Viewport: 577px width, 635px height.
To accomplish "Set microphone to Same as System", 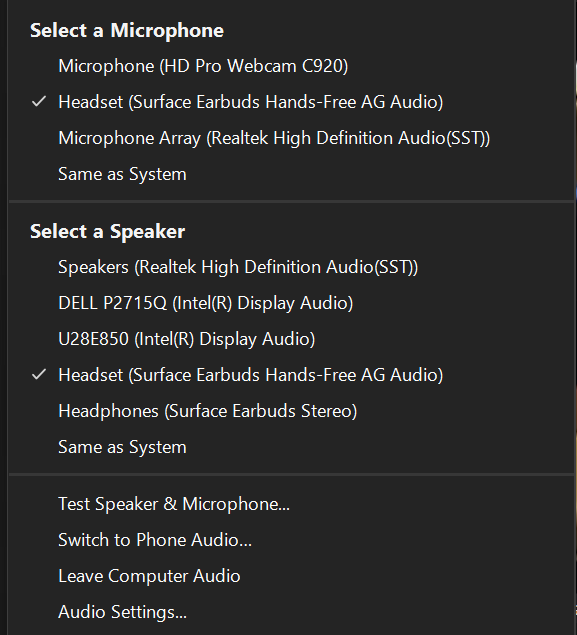I will tap(290, 174).
